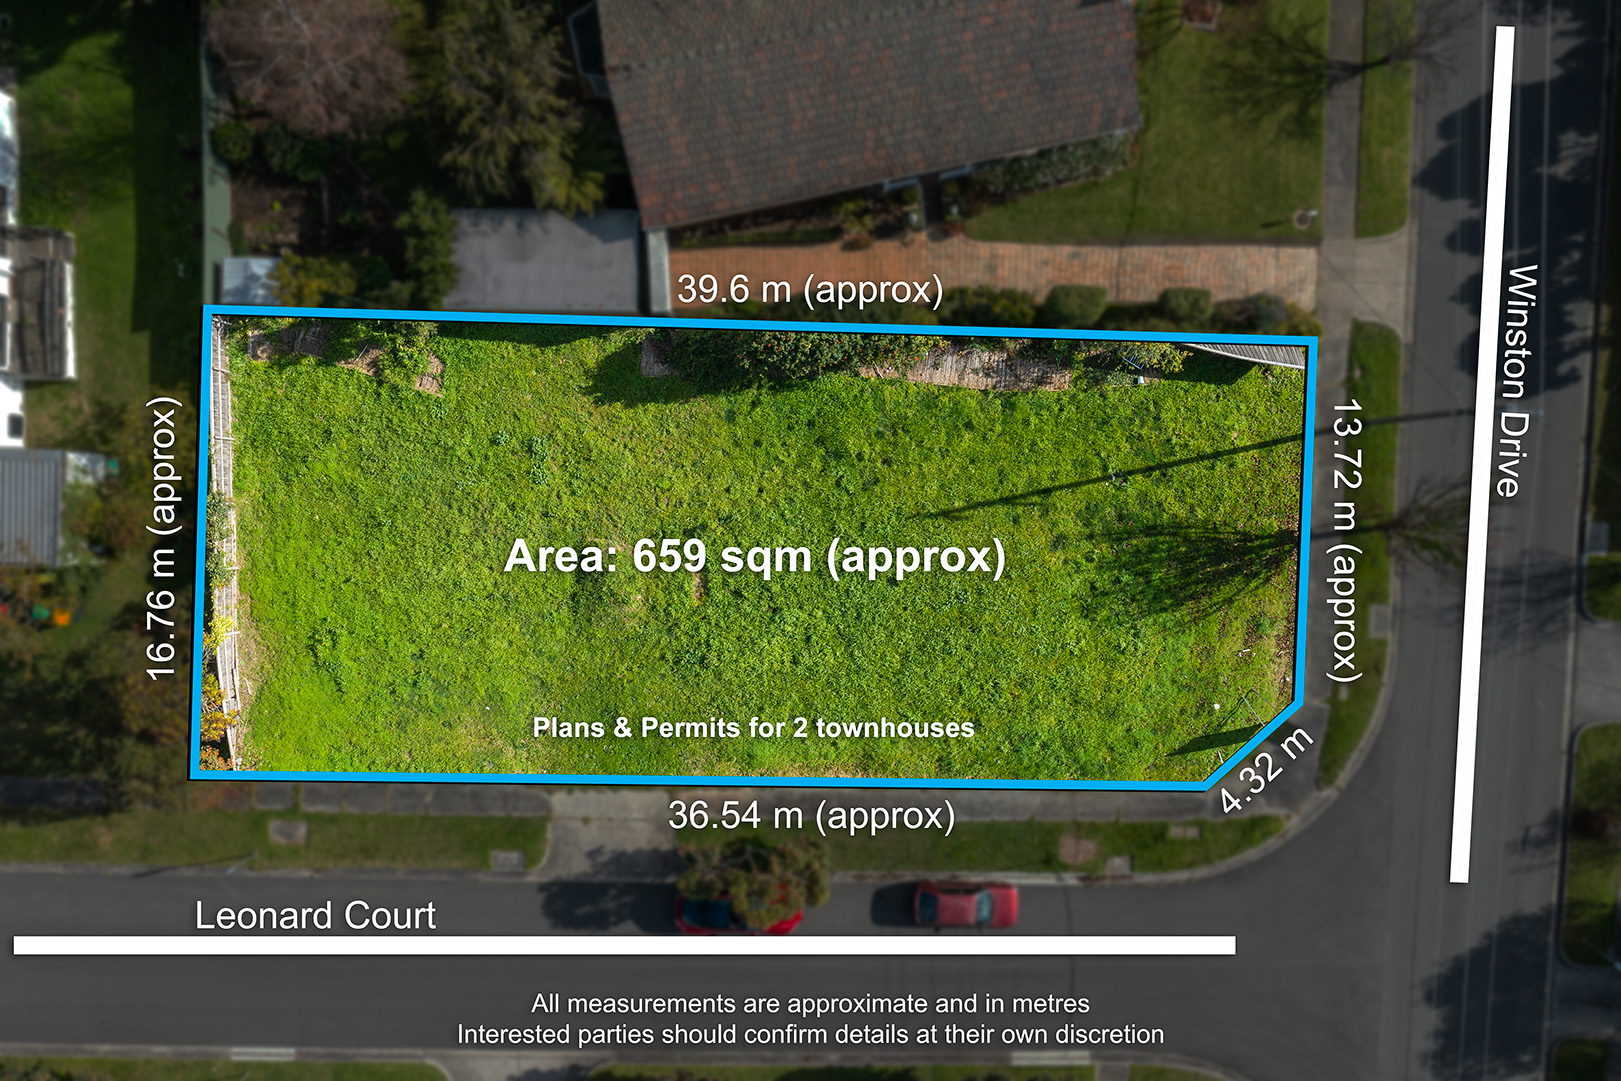Select the '4.32 m' corner splay measurement
The image size is (1621, 1081).
coord(1266,771)
